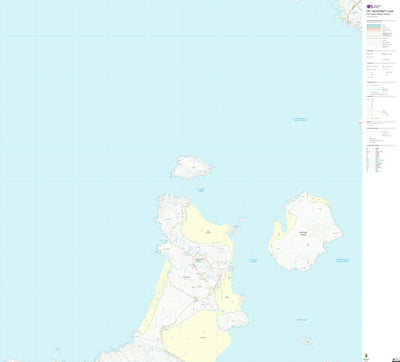
Task: Click the light blue band in the legend
Action: pos(374,25)
